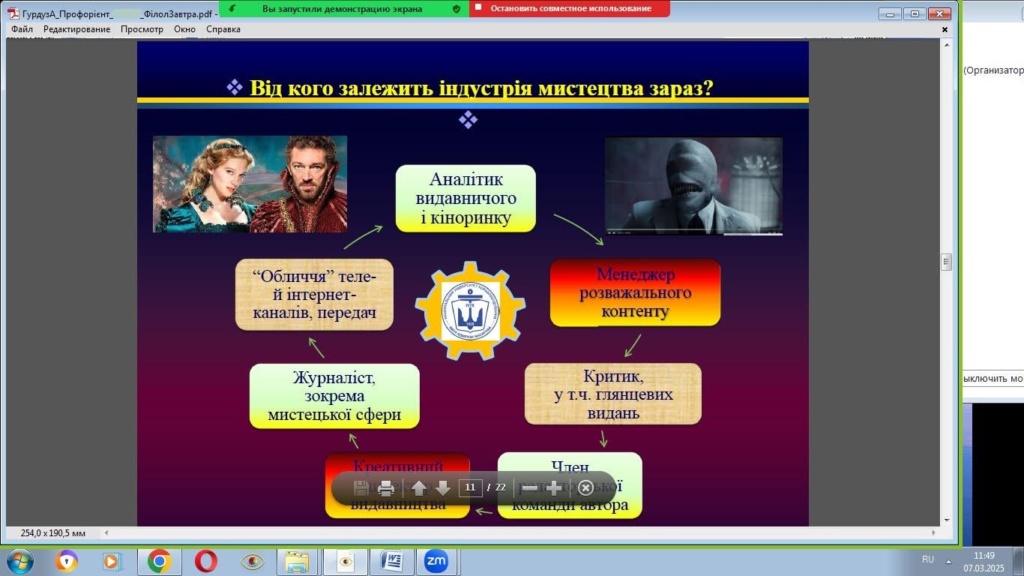Click the PDF icon in the title bar
1024x576 pixels.
pos(12,13)
